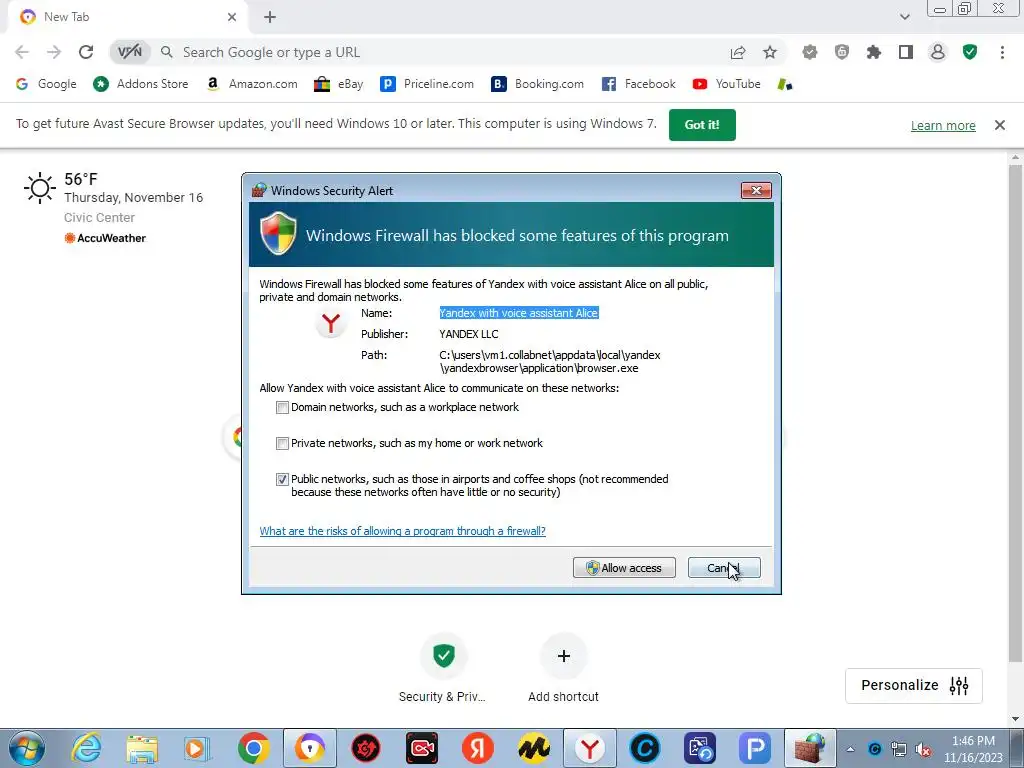Open the screen recorder camera taskbar icon
This screenshot has height=768, width=1024.
tap(422, 748)
